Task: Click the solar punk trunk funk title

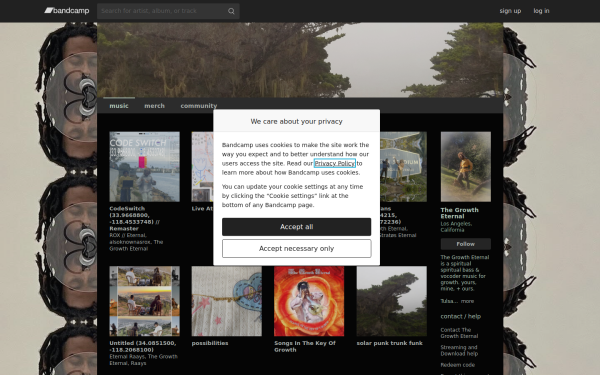Action: (x=390, y=343)
